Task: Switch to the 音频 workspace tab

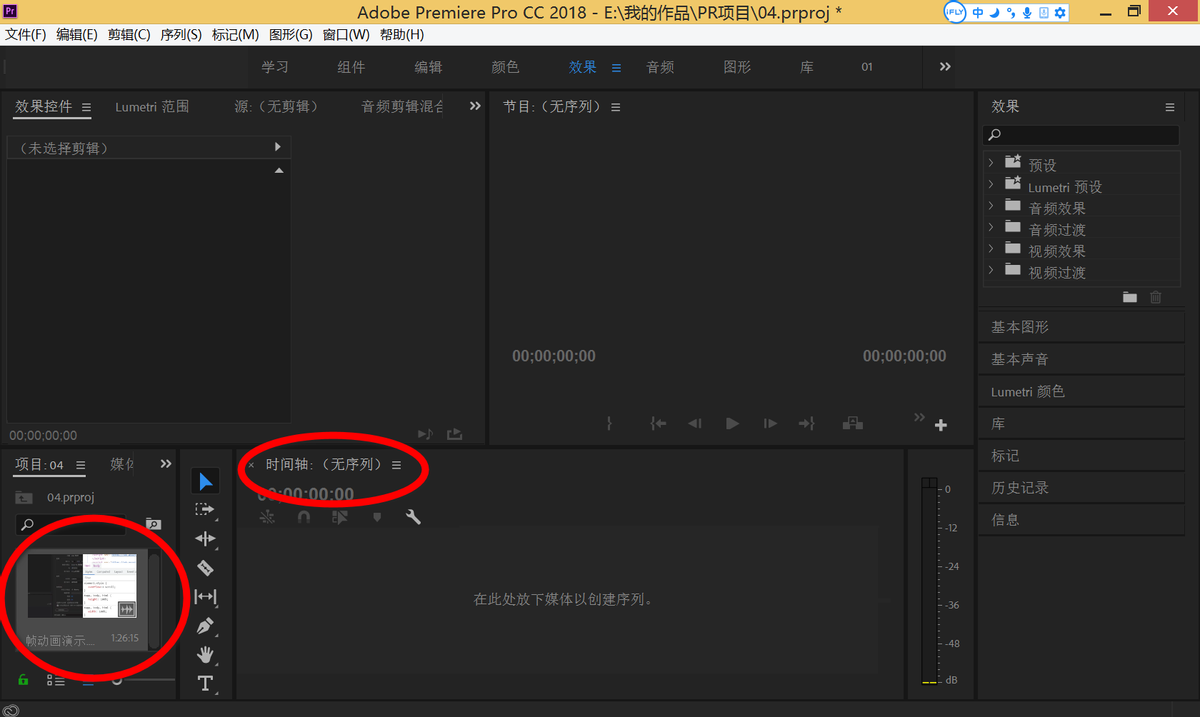Action: tap(660, 67)
